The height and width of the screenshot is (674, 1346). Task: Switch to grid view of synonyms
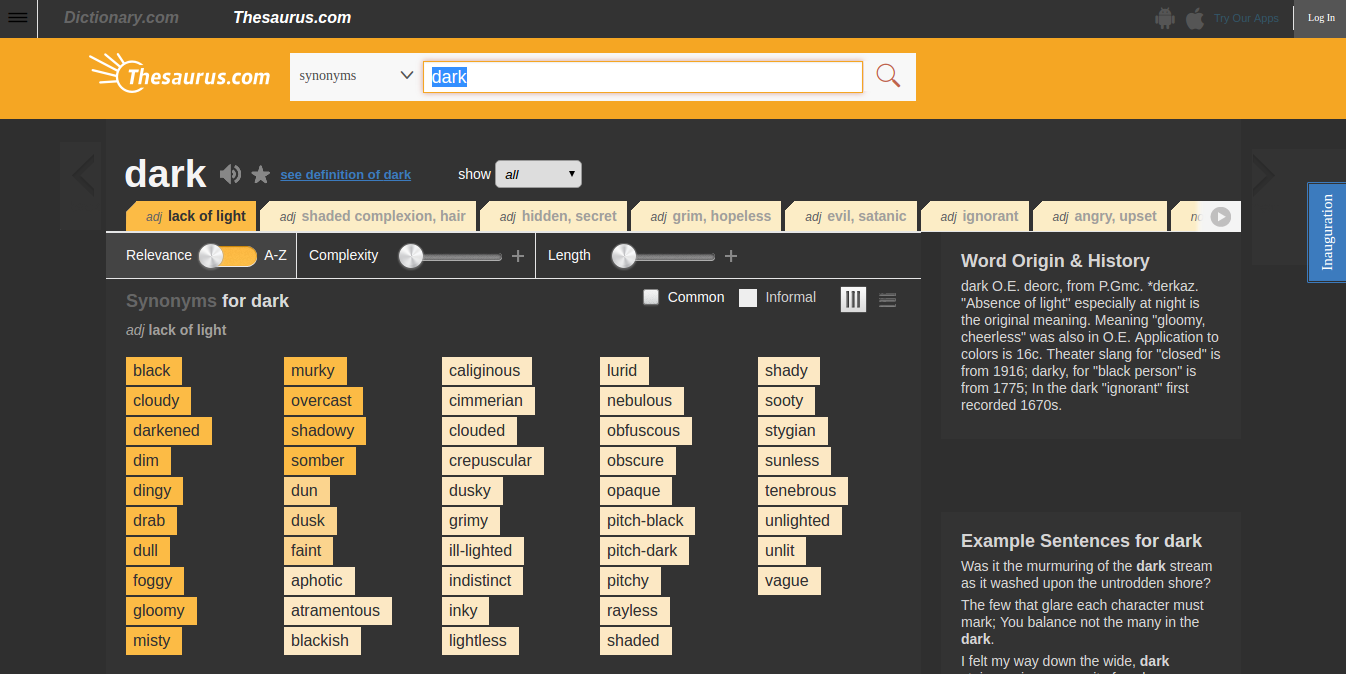[x=853, y=299]
